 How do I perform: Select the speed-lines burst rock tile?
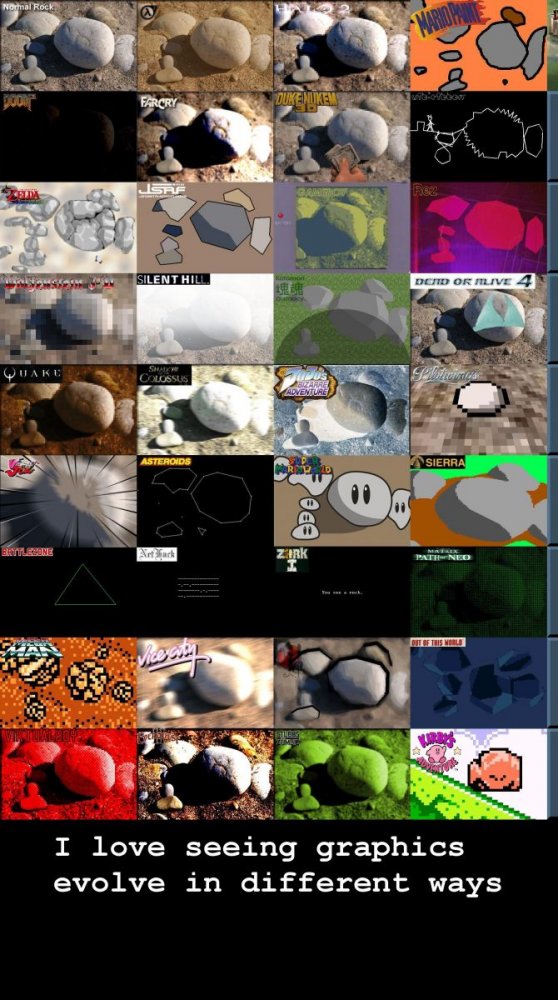coord(68,501)
